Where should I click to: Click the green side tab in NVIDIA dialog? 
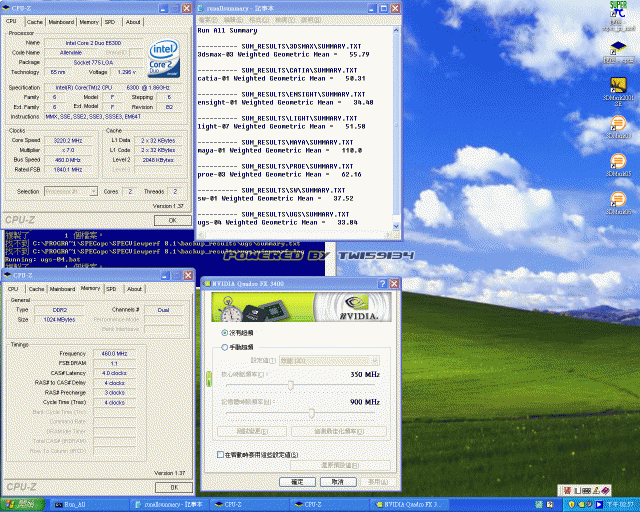tap(209, 379)
